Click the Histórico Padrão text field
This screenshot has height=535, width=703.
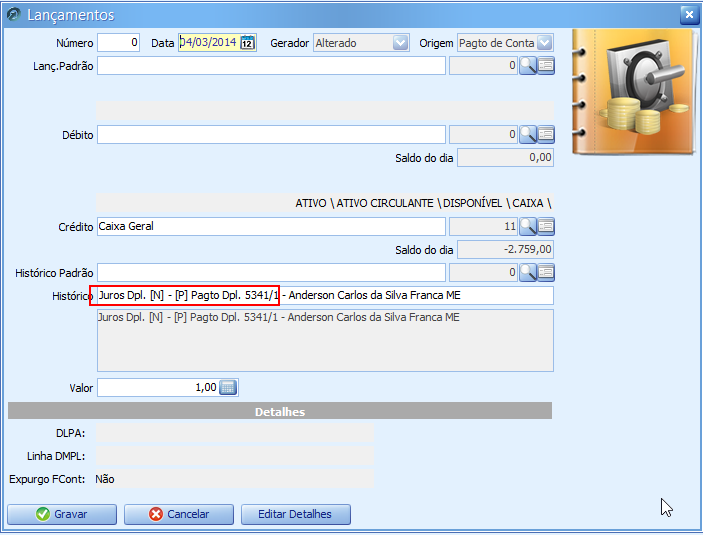coord(271,272)
